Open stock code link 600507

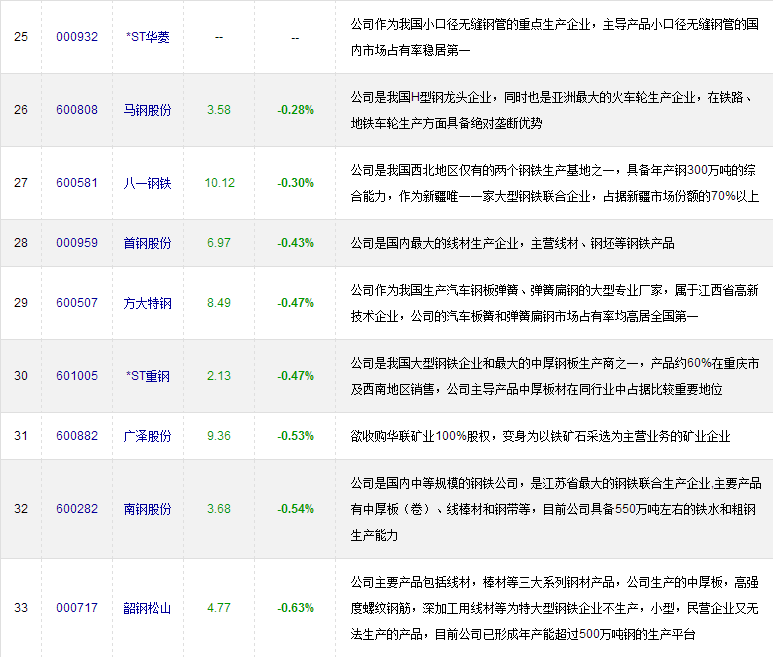click(x=77, y=303)
